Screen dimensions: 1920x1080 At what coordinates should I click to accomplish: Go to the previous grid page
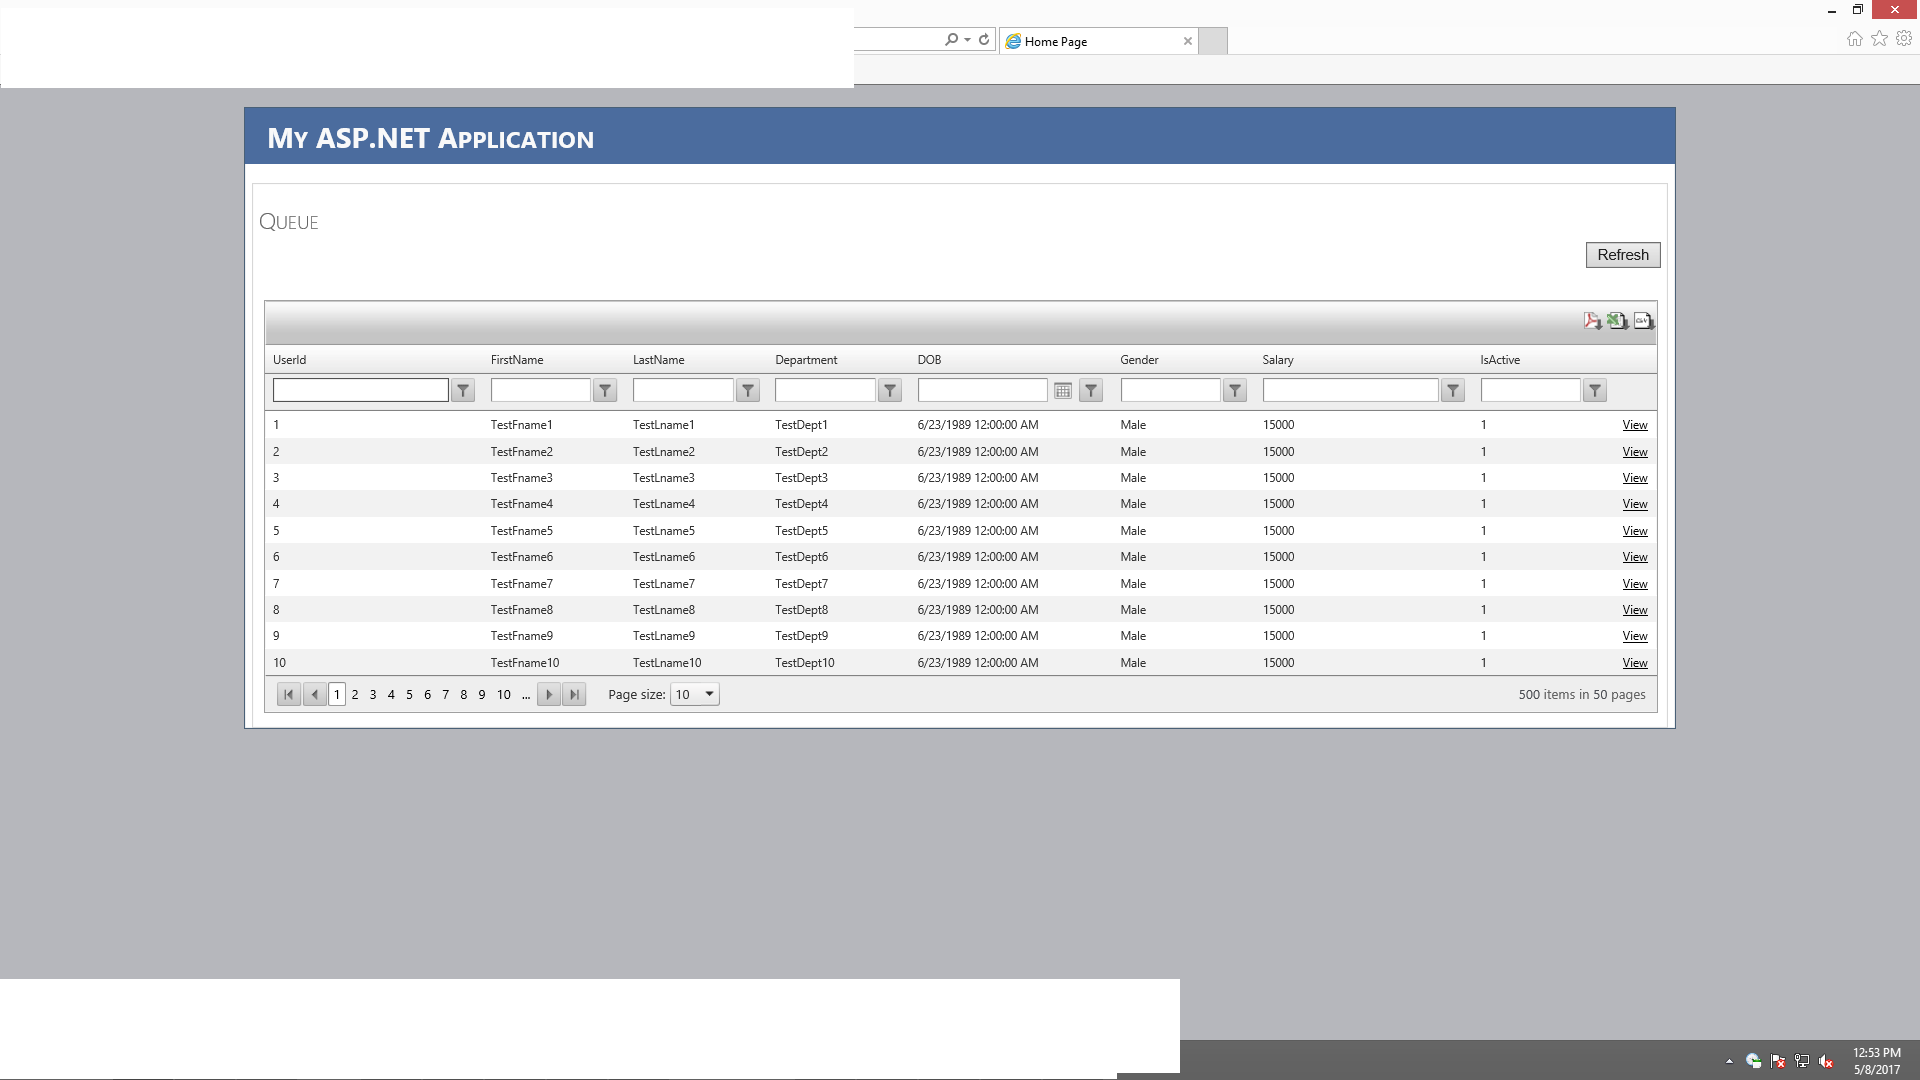[314, 695]
